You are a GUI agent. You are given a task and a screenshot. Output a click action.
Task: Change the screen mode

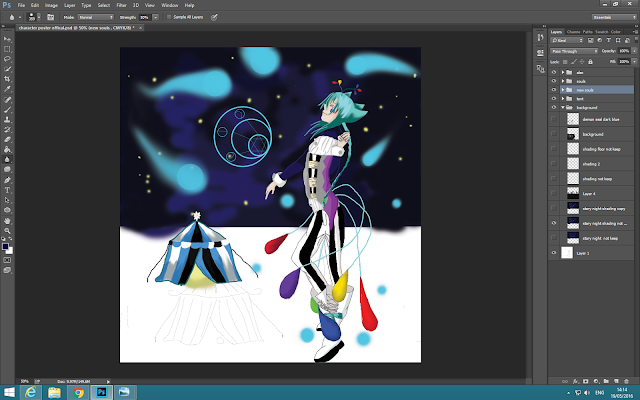tap(7, 270)
